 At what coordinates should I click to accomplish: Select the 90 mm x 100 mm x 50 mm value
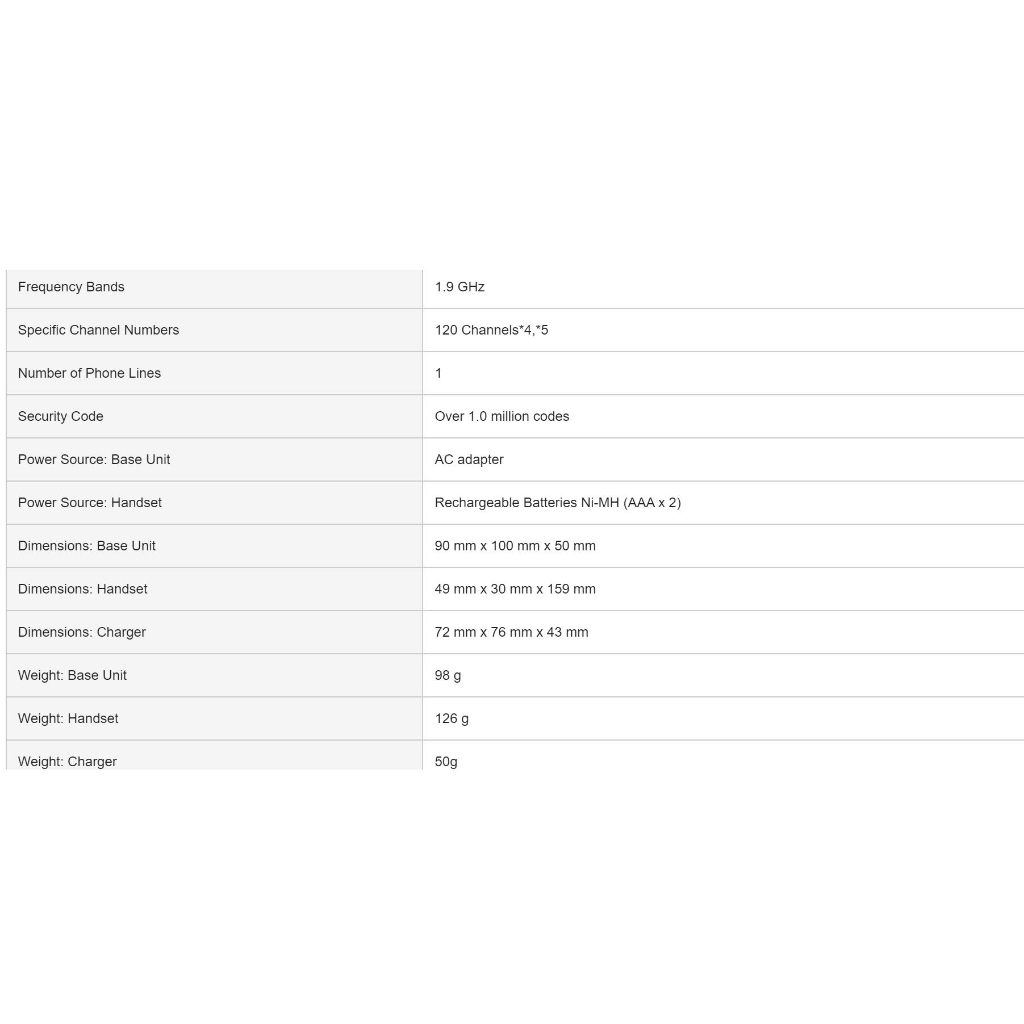pyautogui.click(x=515, y=545)
